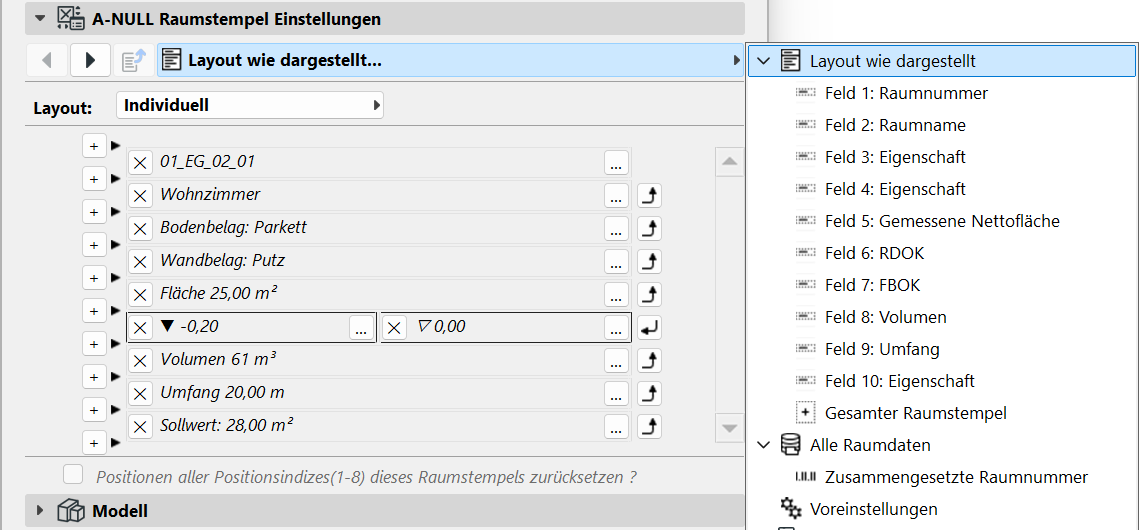Click the previous page arrow button
The width and height of the screenshot is (1148, 530).
point(47,61)
